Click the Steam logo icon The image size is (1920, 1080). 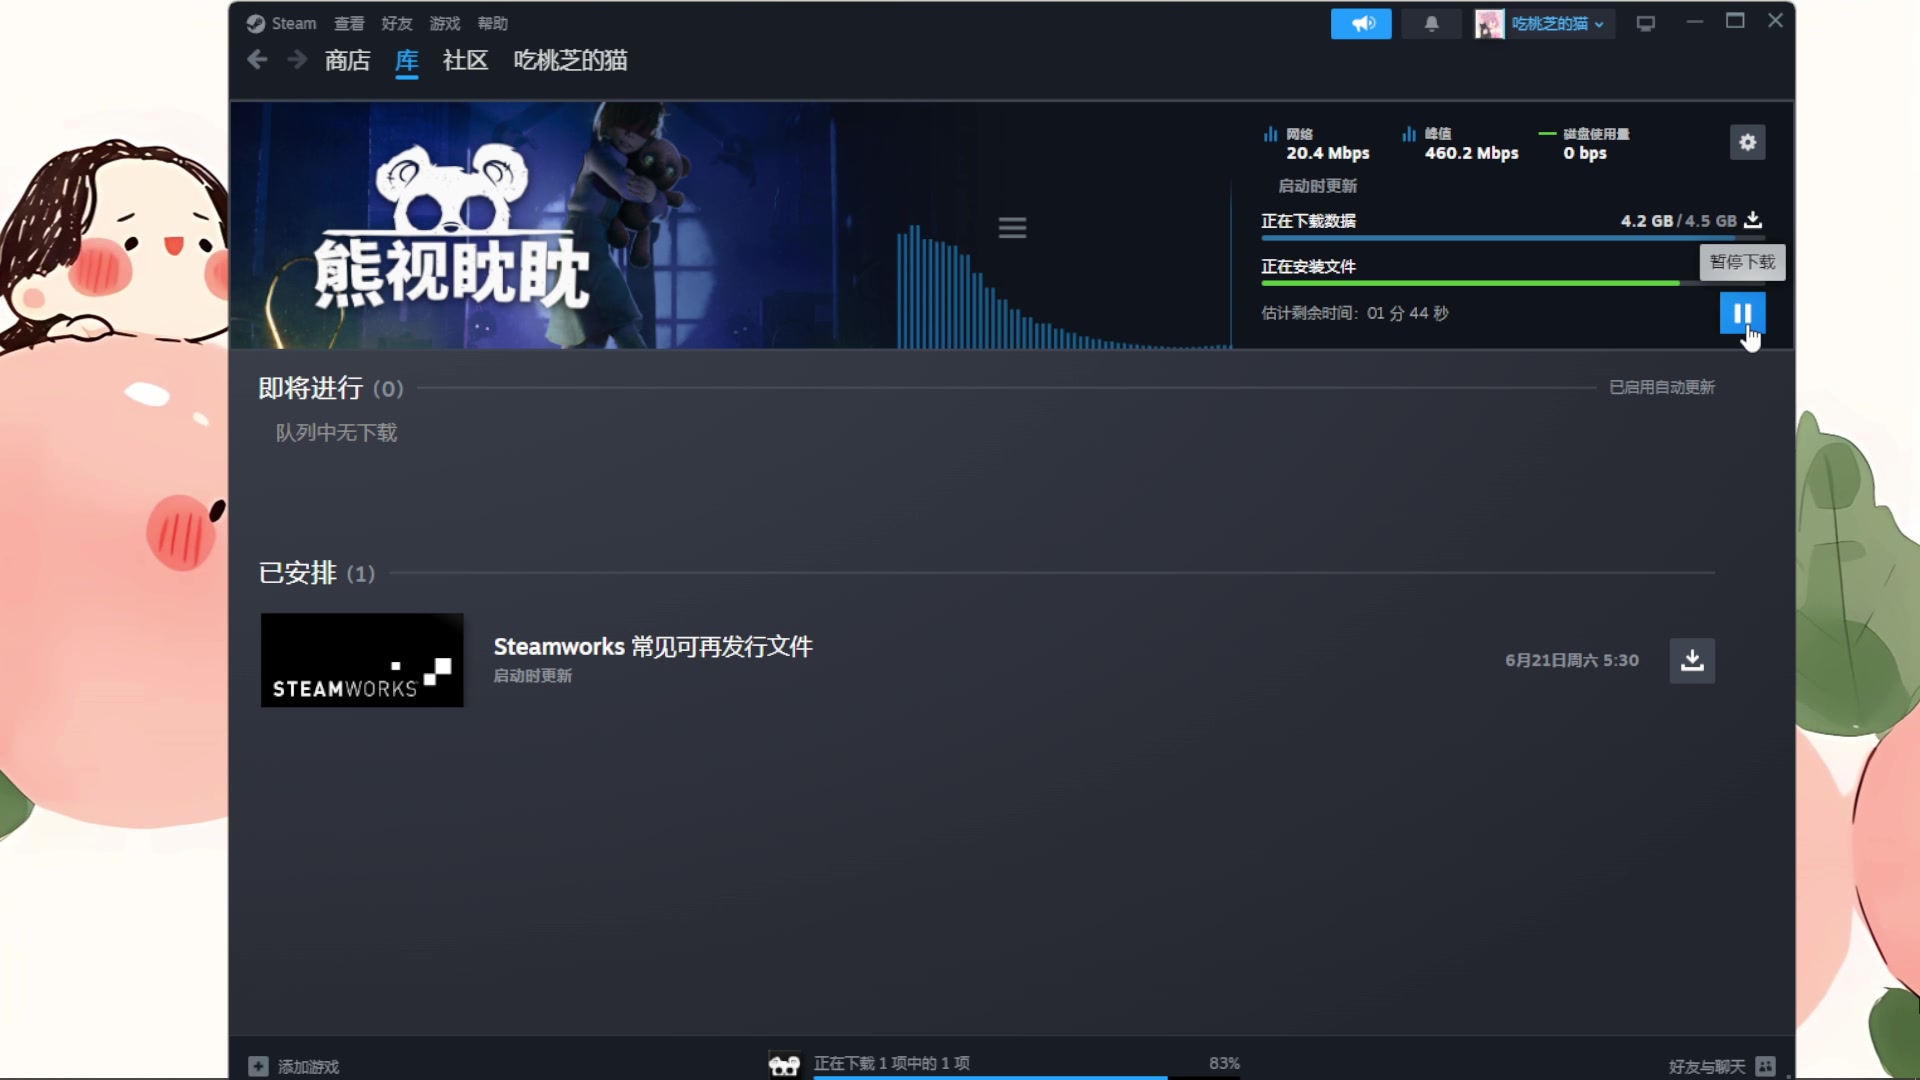(256, 23)
